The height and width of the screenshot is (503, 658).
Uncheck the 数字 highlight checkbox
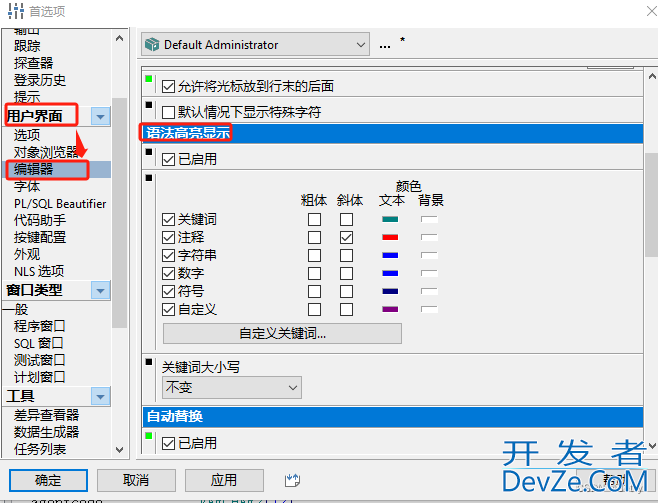[x=168, y=273]
